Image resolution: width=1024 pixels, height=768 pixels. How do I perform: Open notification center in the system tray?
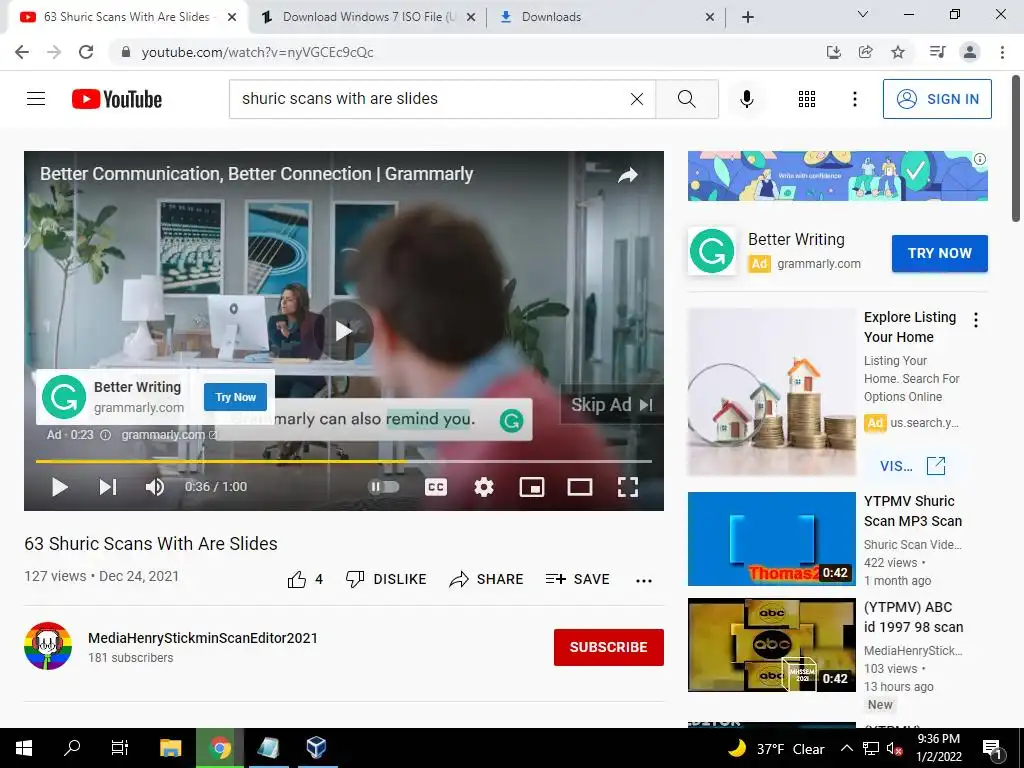tap(991, 748)
